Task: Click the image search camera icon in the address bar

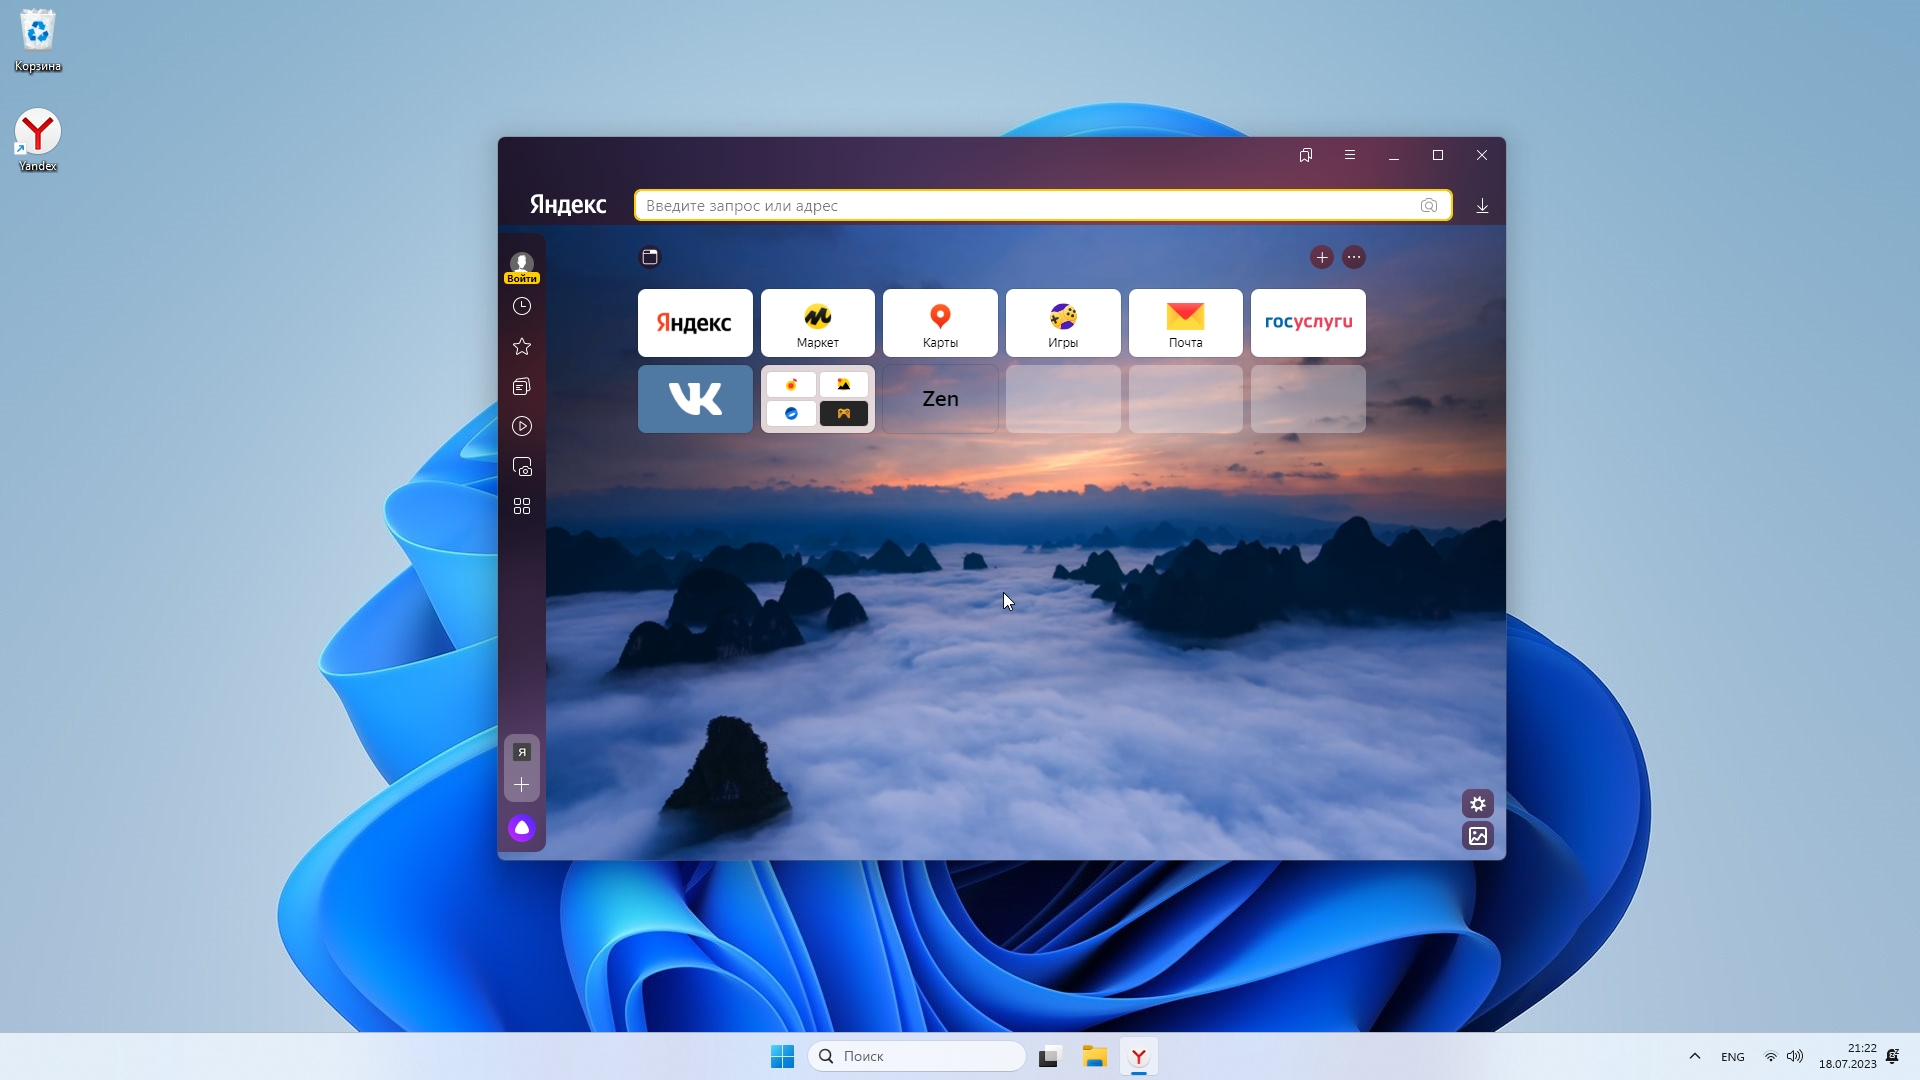Action: click(x=1428, y=205)
